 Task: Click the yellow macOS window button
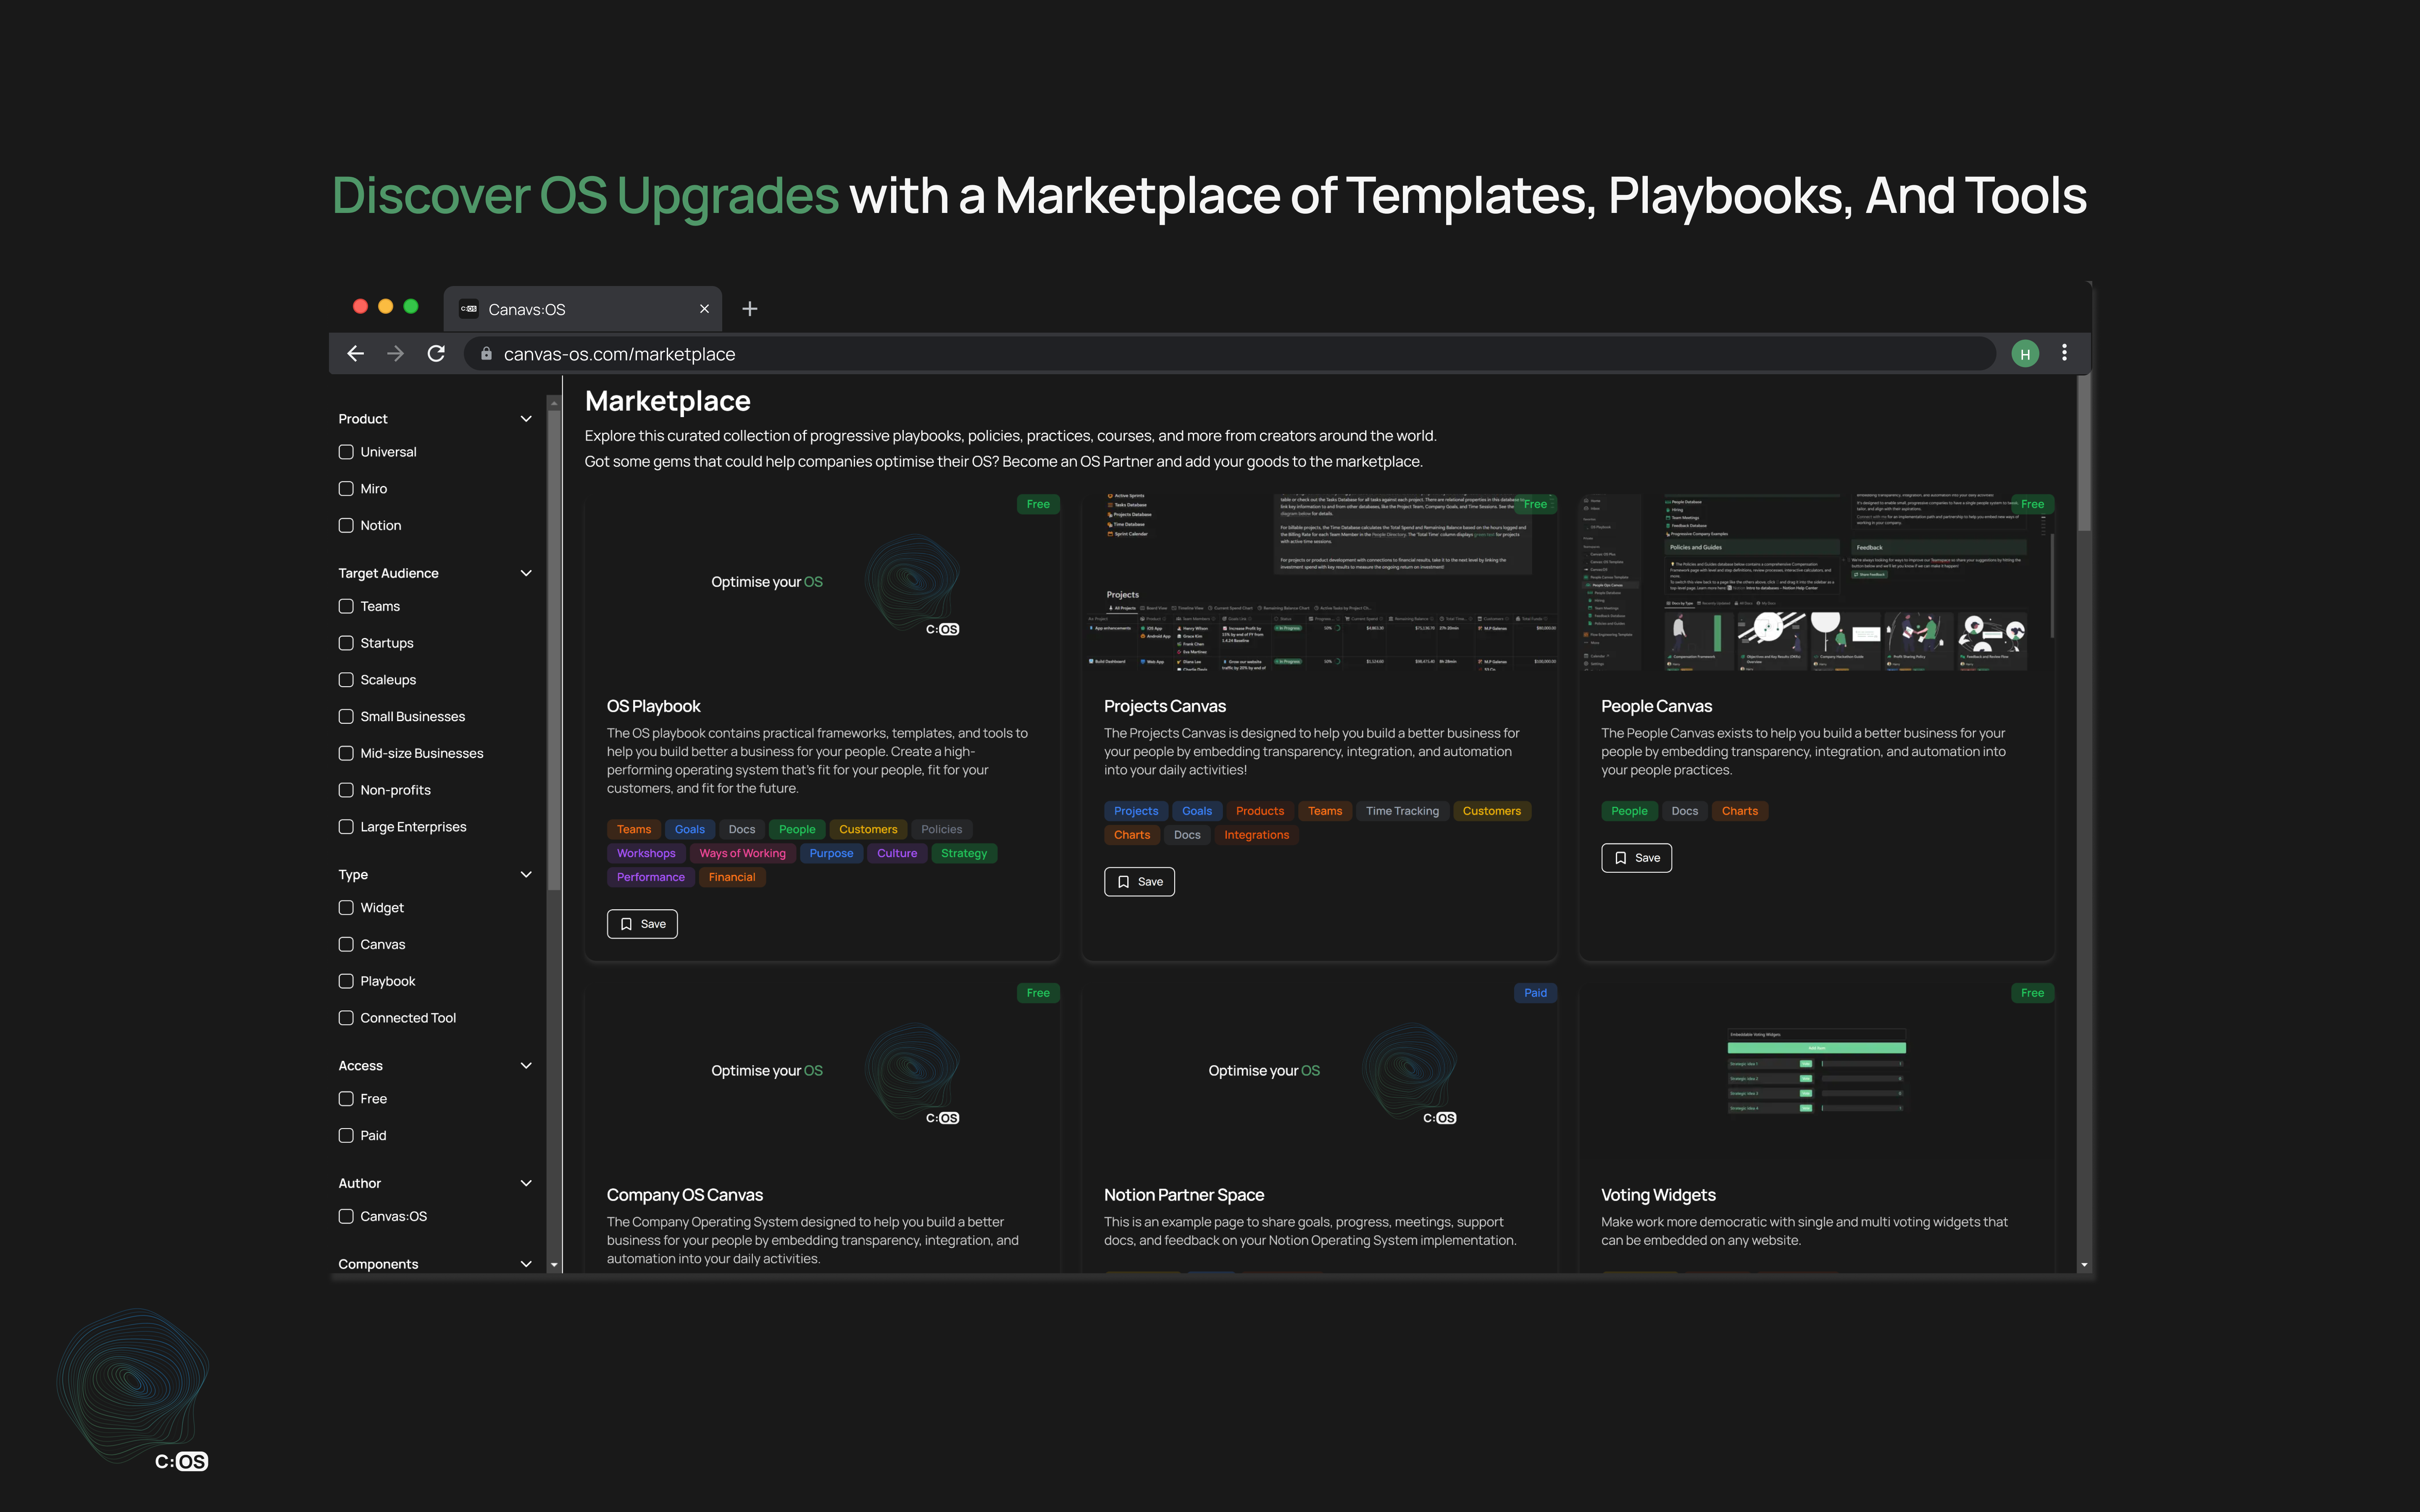coord(385,307)
